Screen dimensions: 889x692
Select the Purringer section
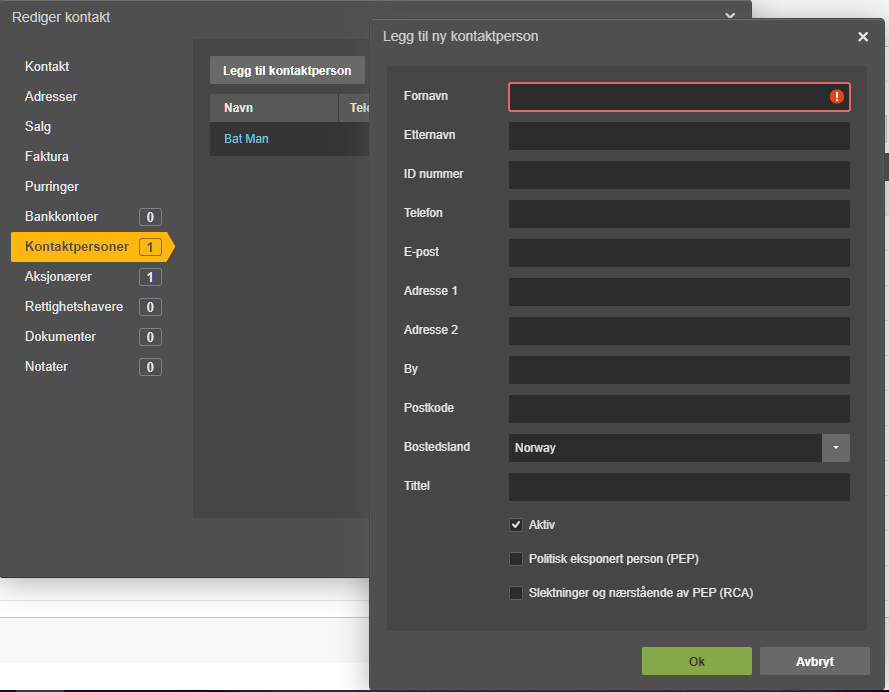pos(52,186)
